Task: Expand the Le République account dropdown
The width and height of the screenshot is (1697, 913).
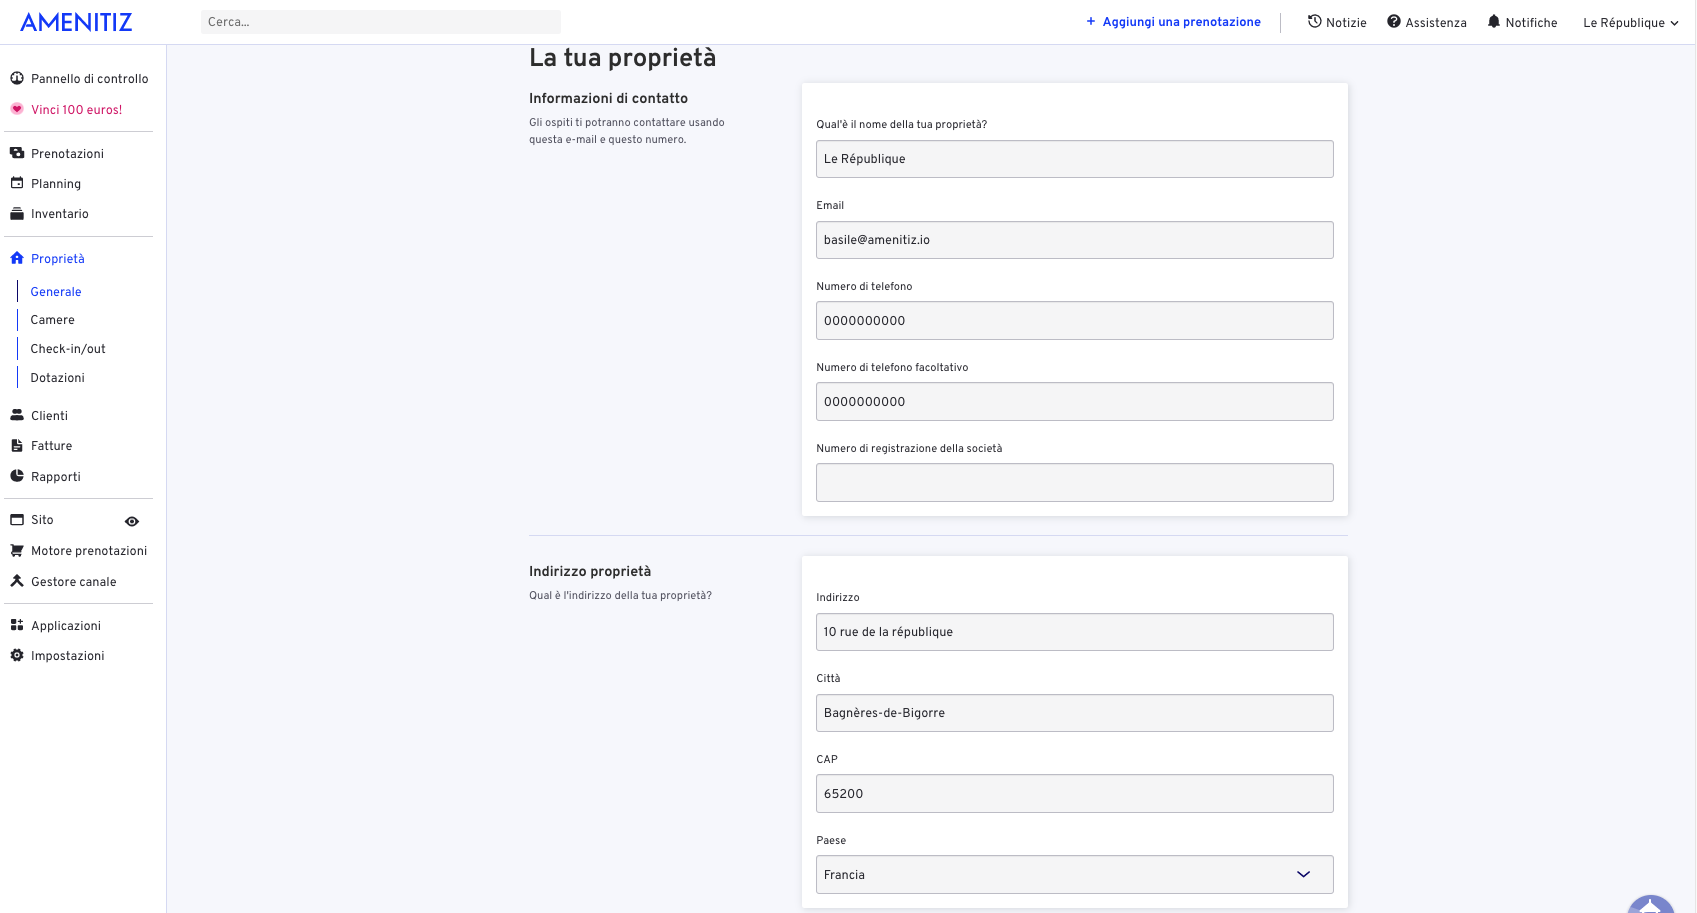Action: [1630, 22]
